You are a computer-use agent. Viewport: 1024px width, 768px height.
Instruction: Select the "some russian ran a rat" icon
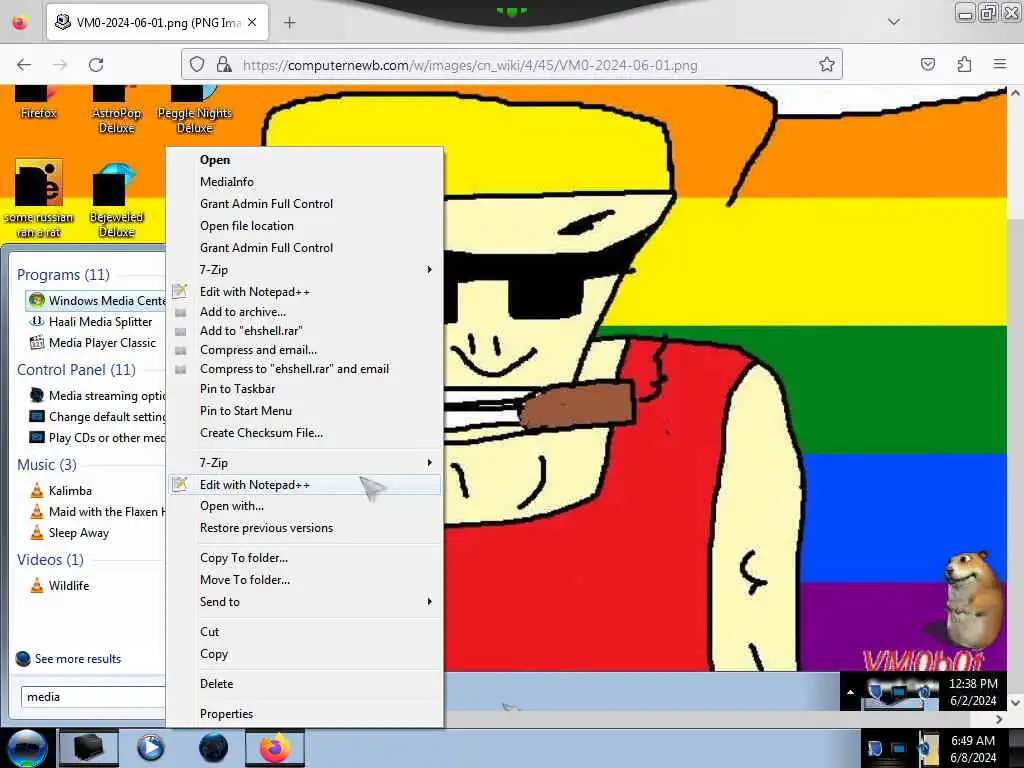coord(39,199)
